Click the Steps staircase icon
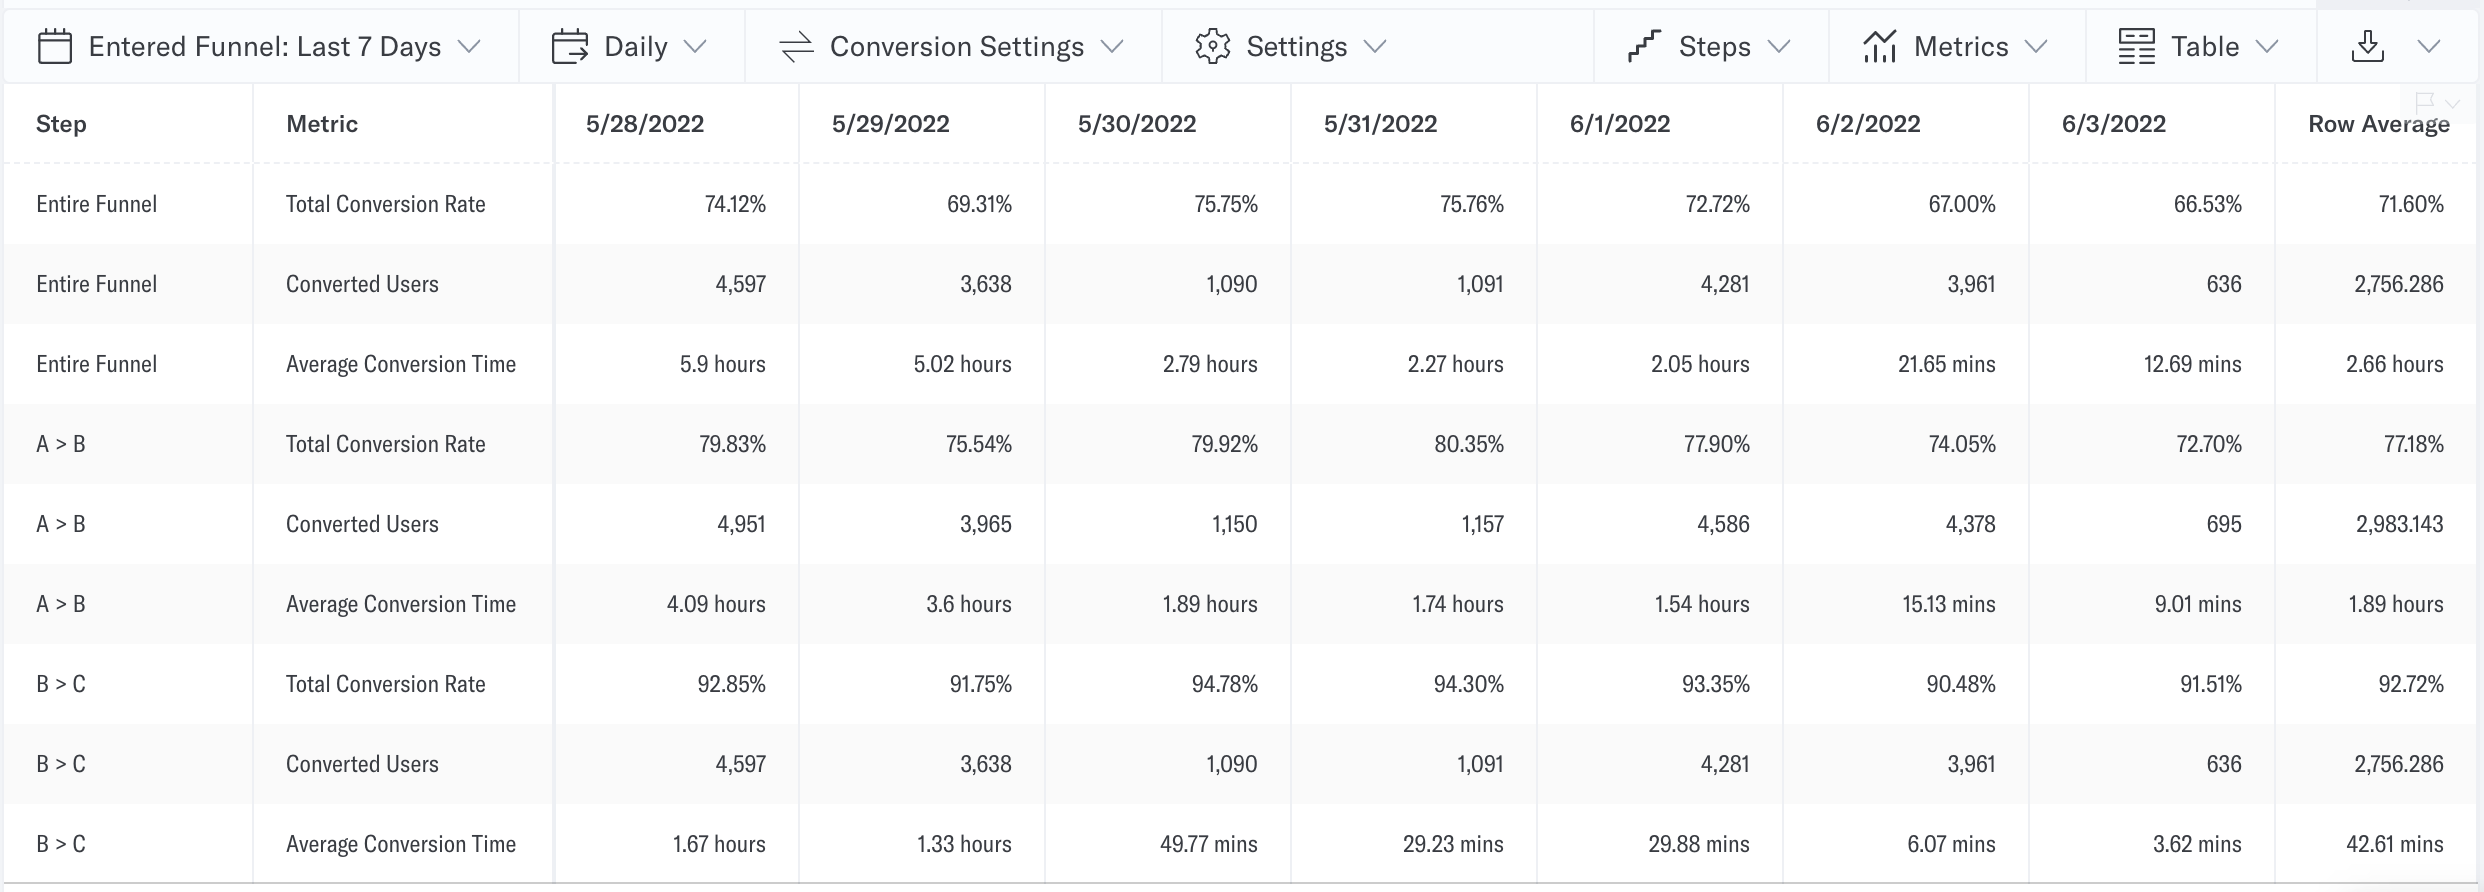This screenshot has width=2484, height=892. click(1644, 47)
